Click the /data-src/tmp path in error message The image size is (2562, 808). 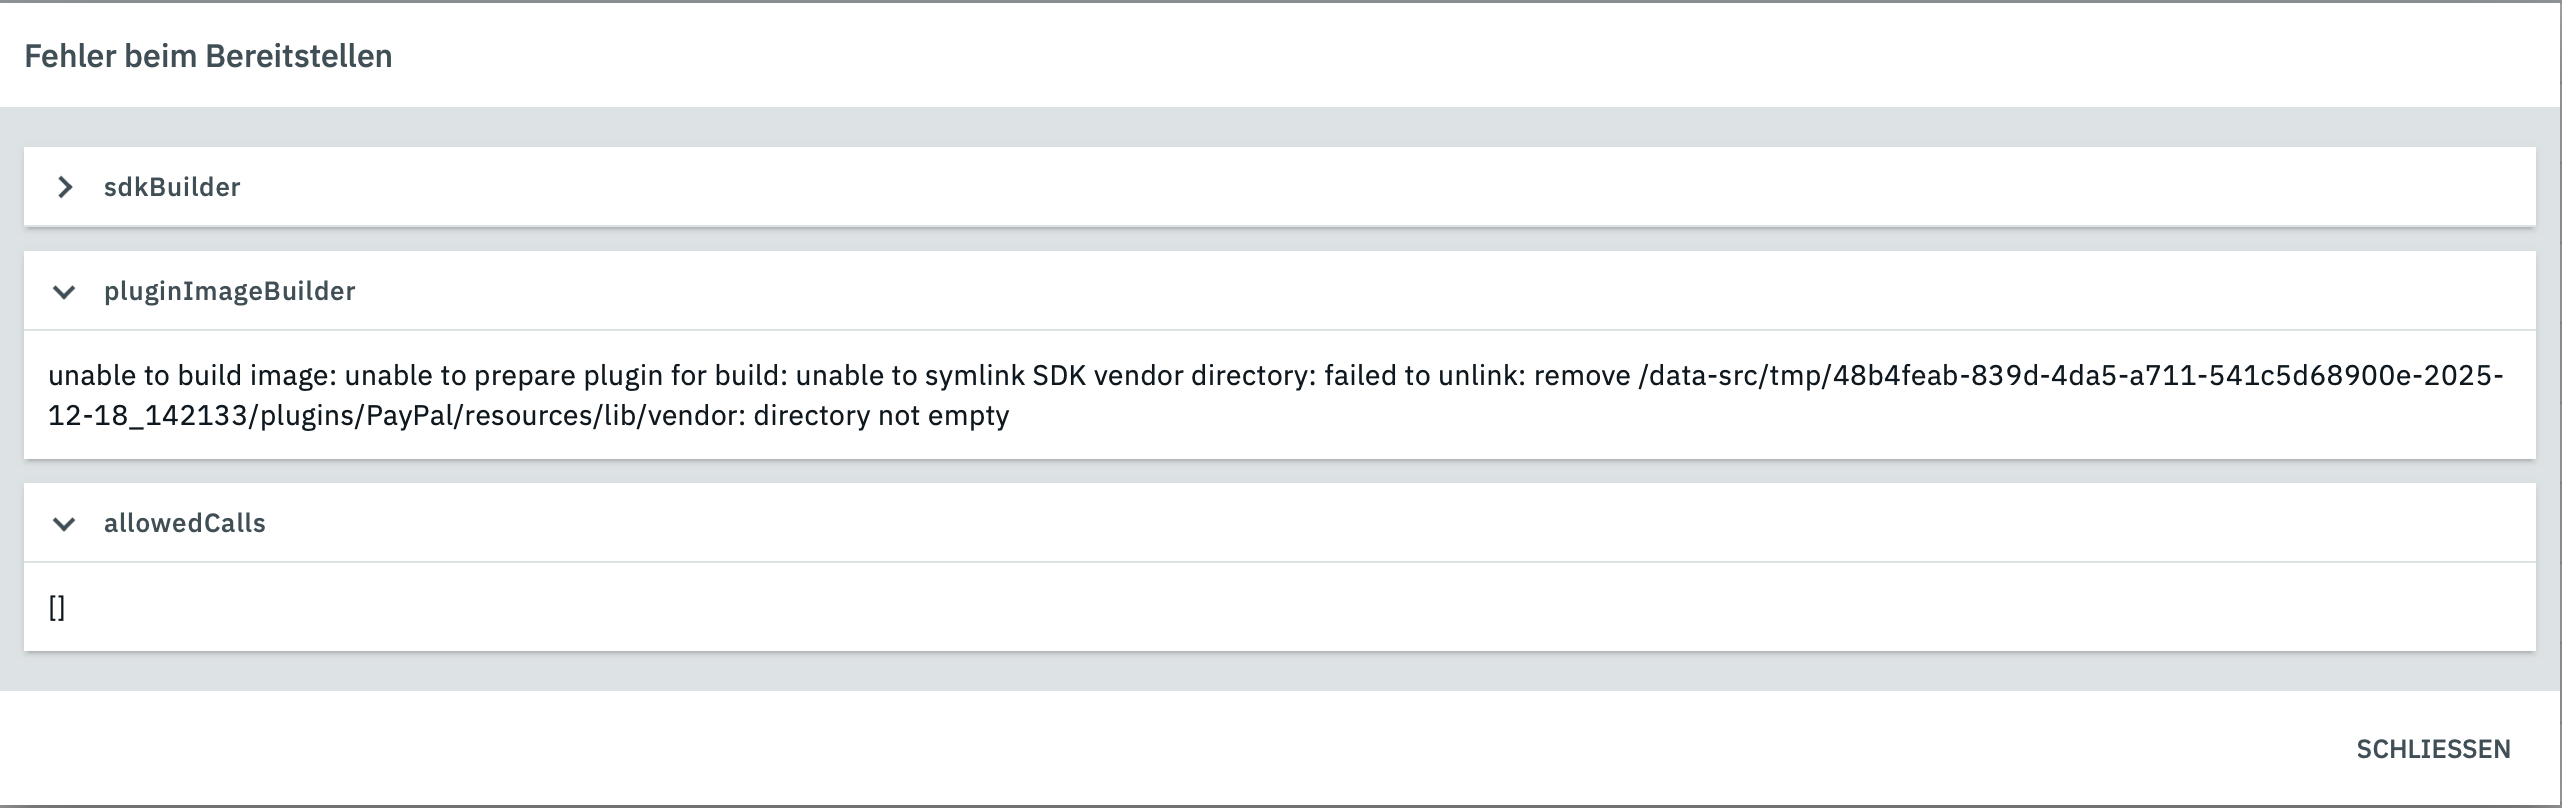coord(1732,375)
